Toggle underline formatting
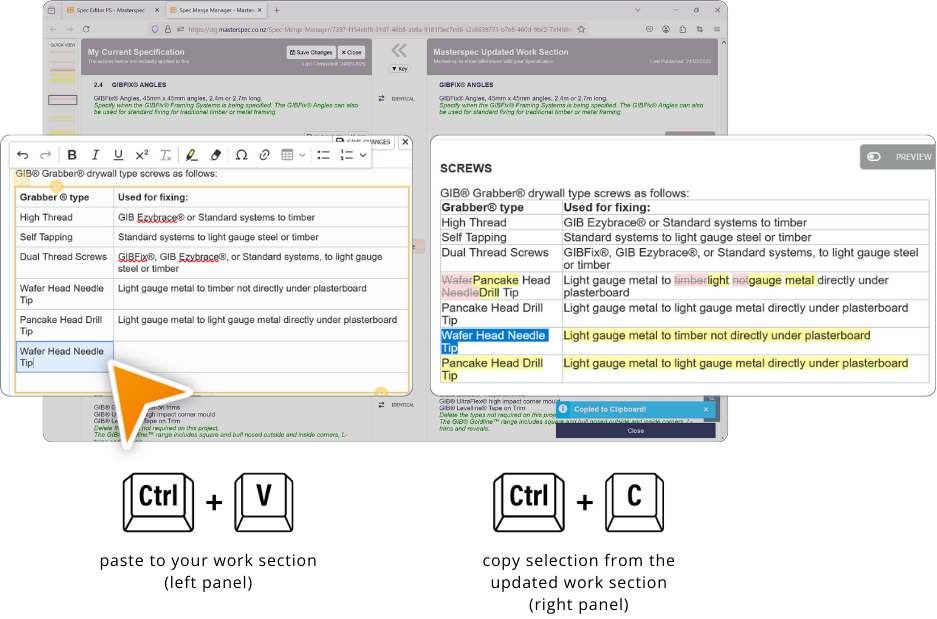The image size is (937, 619). [x=118, y=155]
